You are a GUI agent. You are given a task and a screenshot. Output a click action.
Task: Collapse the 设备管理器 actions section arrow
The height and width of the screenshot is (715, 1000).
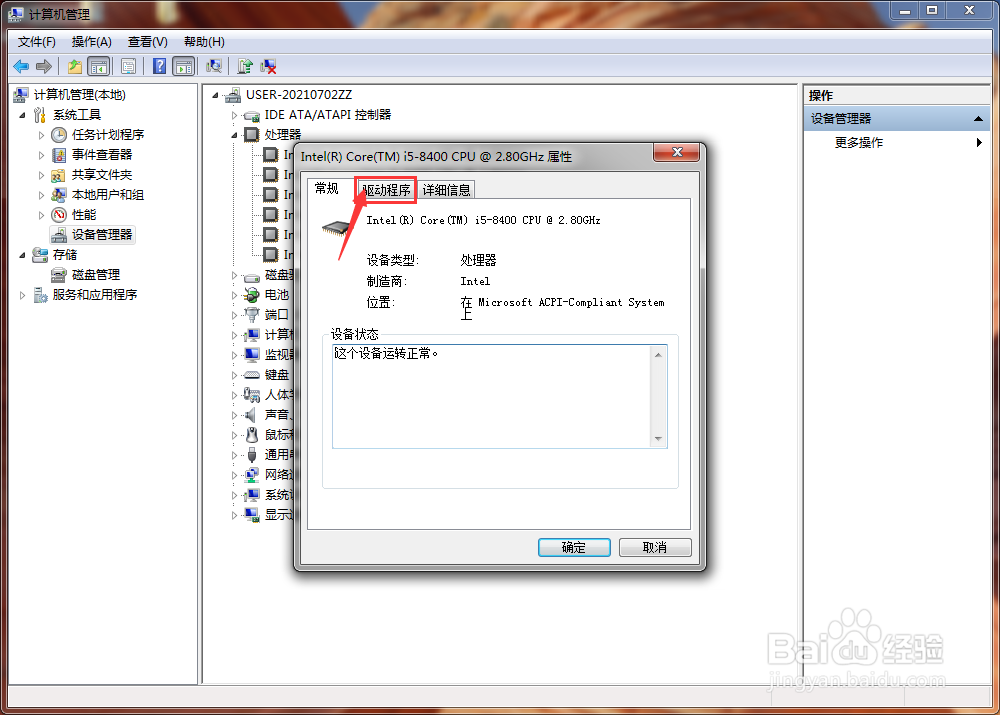point(978,119)
